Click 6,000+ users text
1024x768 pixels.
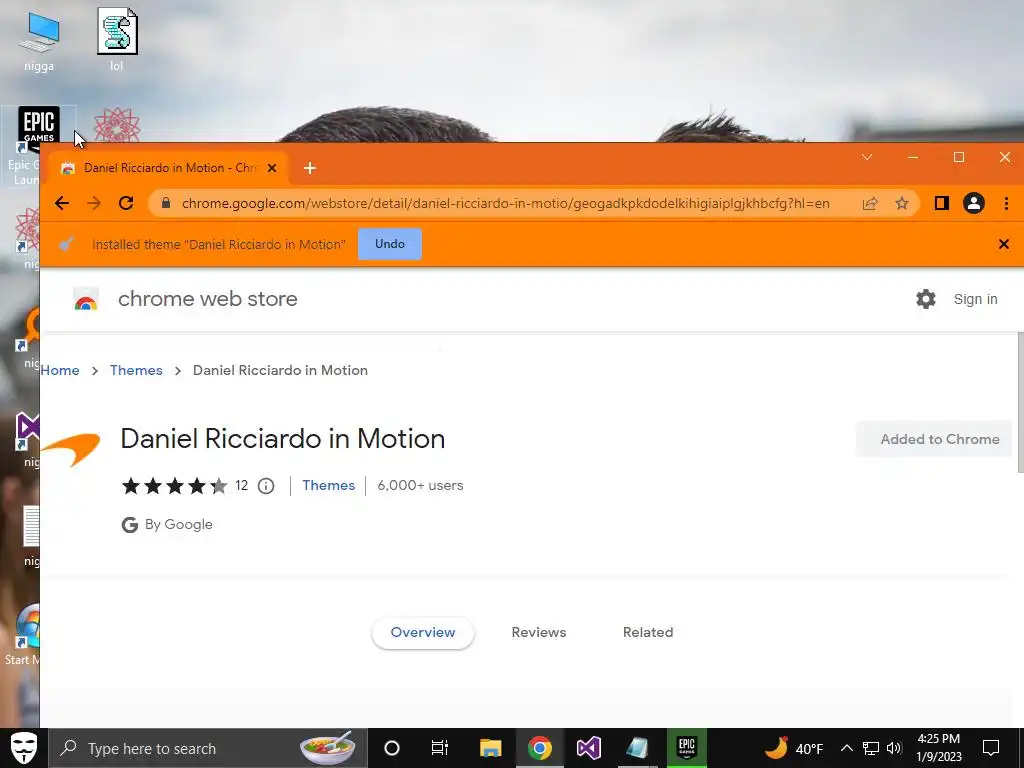click(x=420, y=485)
